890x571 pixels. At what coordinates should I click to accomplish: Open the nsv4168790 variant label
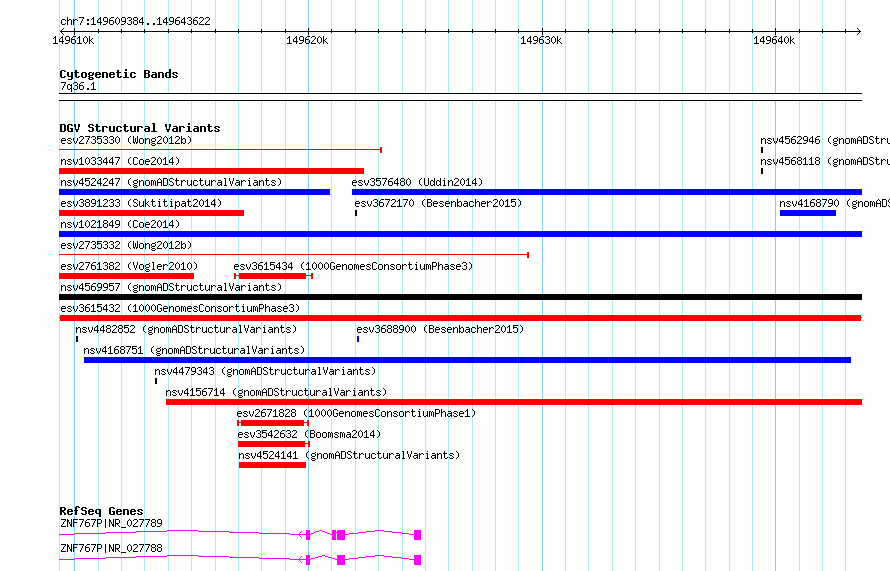(x=834, y=203)
